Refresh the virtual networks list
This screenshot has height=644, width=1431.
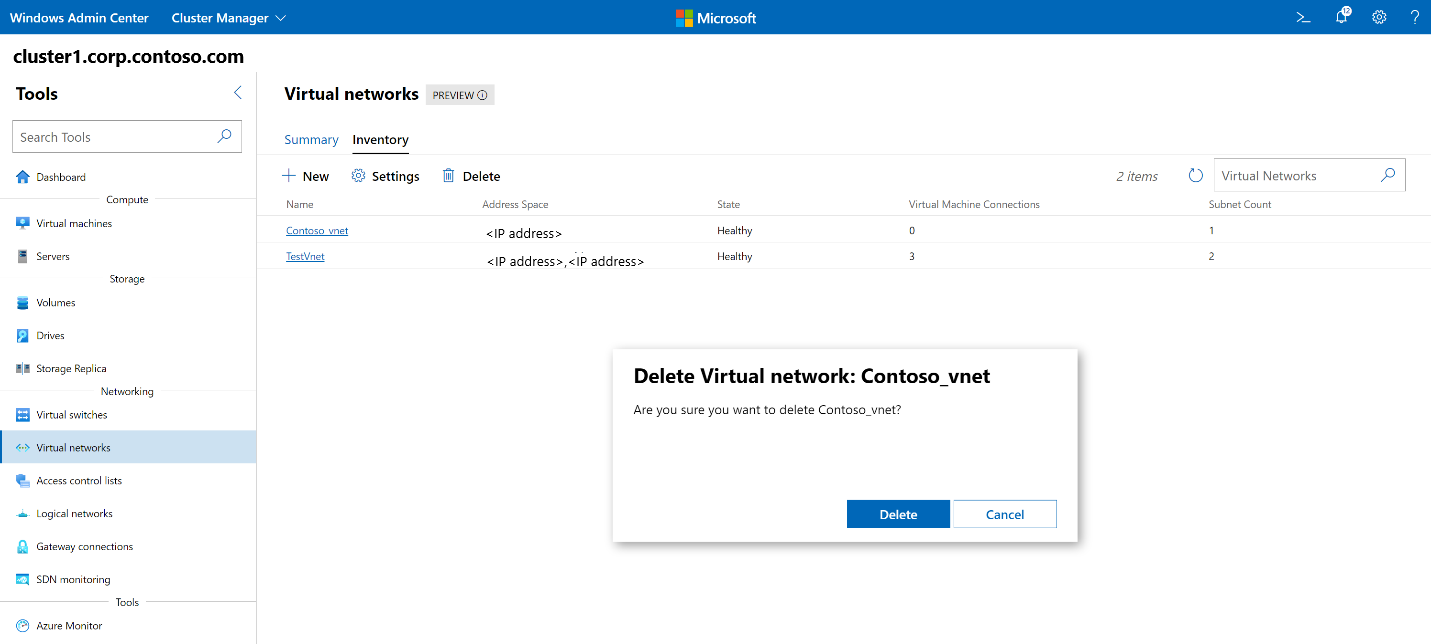[1195, 175]
